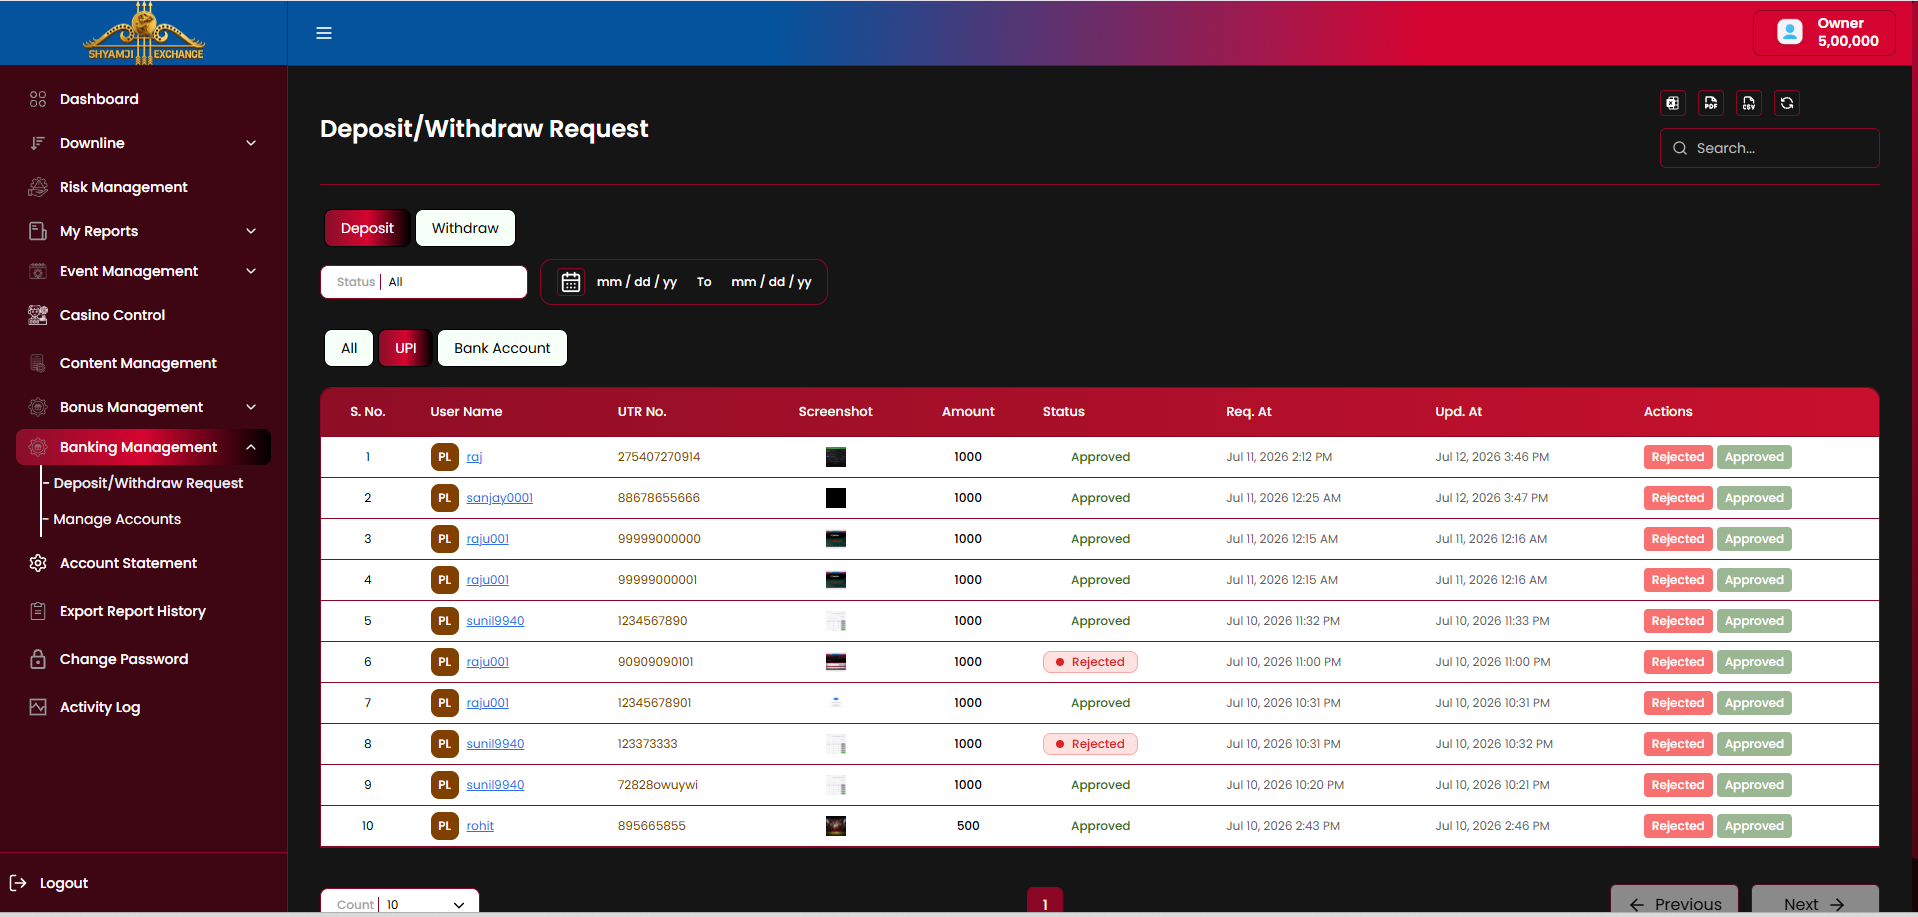Export table as PDF icon
The image size is (1918, 917).
pyautogui.click(x=1711, y=103)
